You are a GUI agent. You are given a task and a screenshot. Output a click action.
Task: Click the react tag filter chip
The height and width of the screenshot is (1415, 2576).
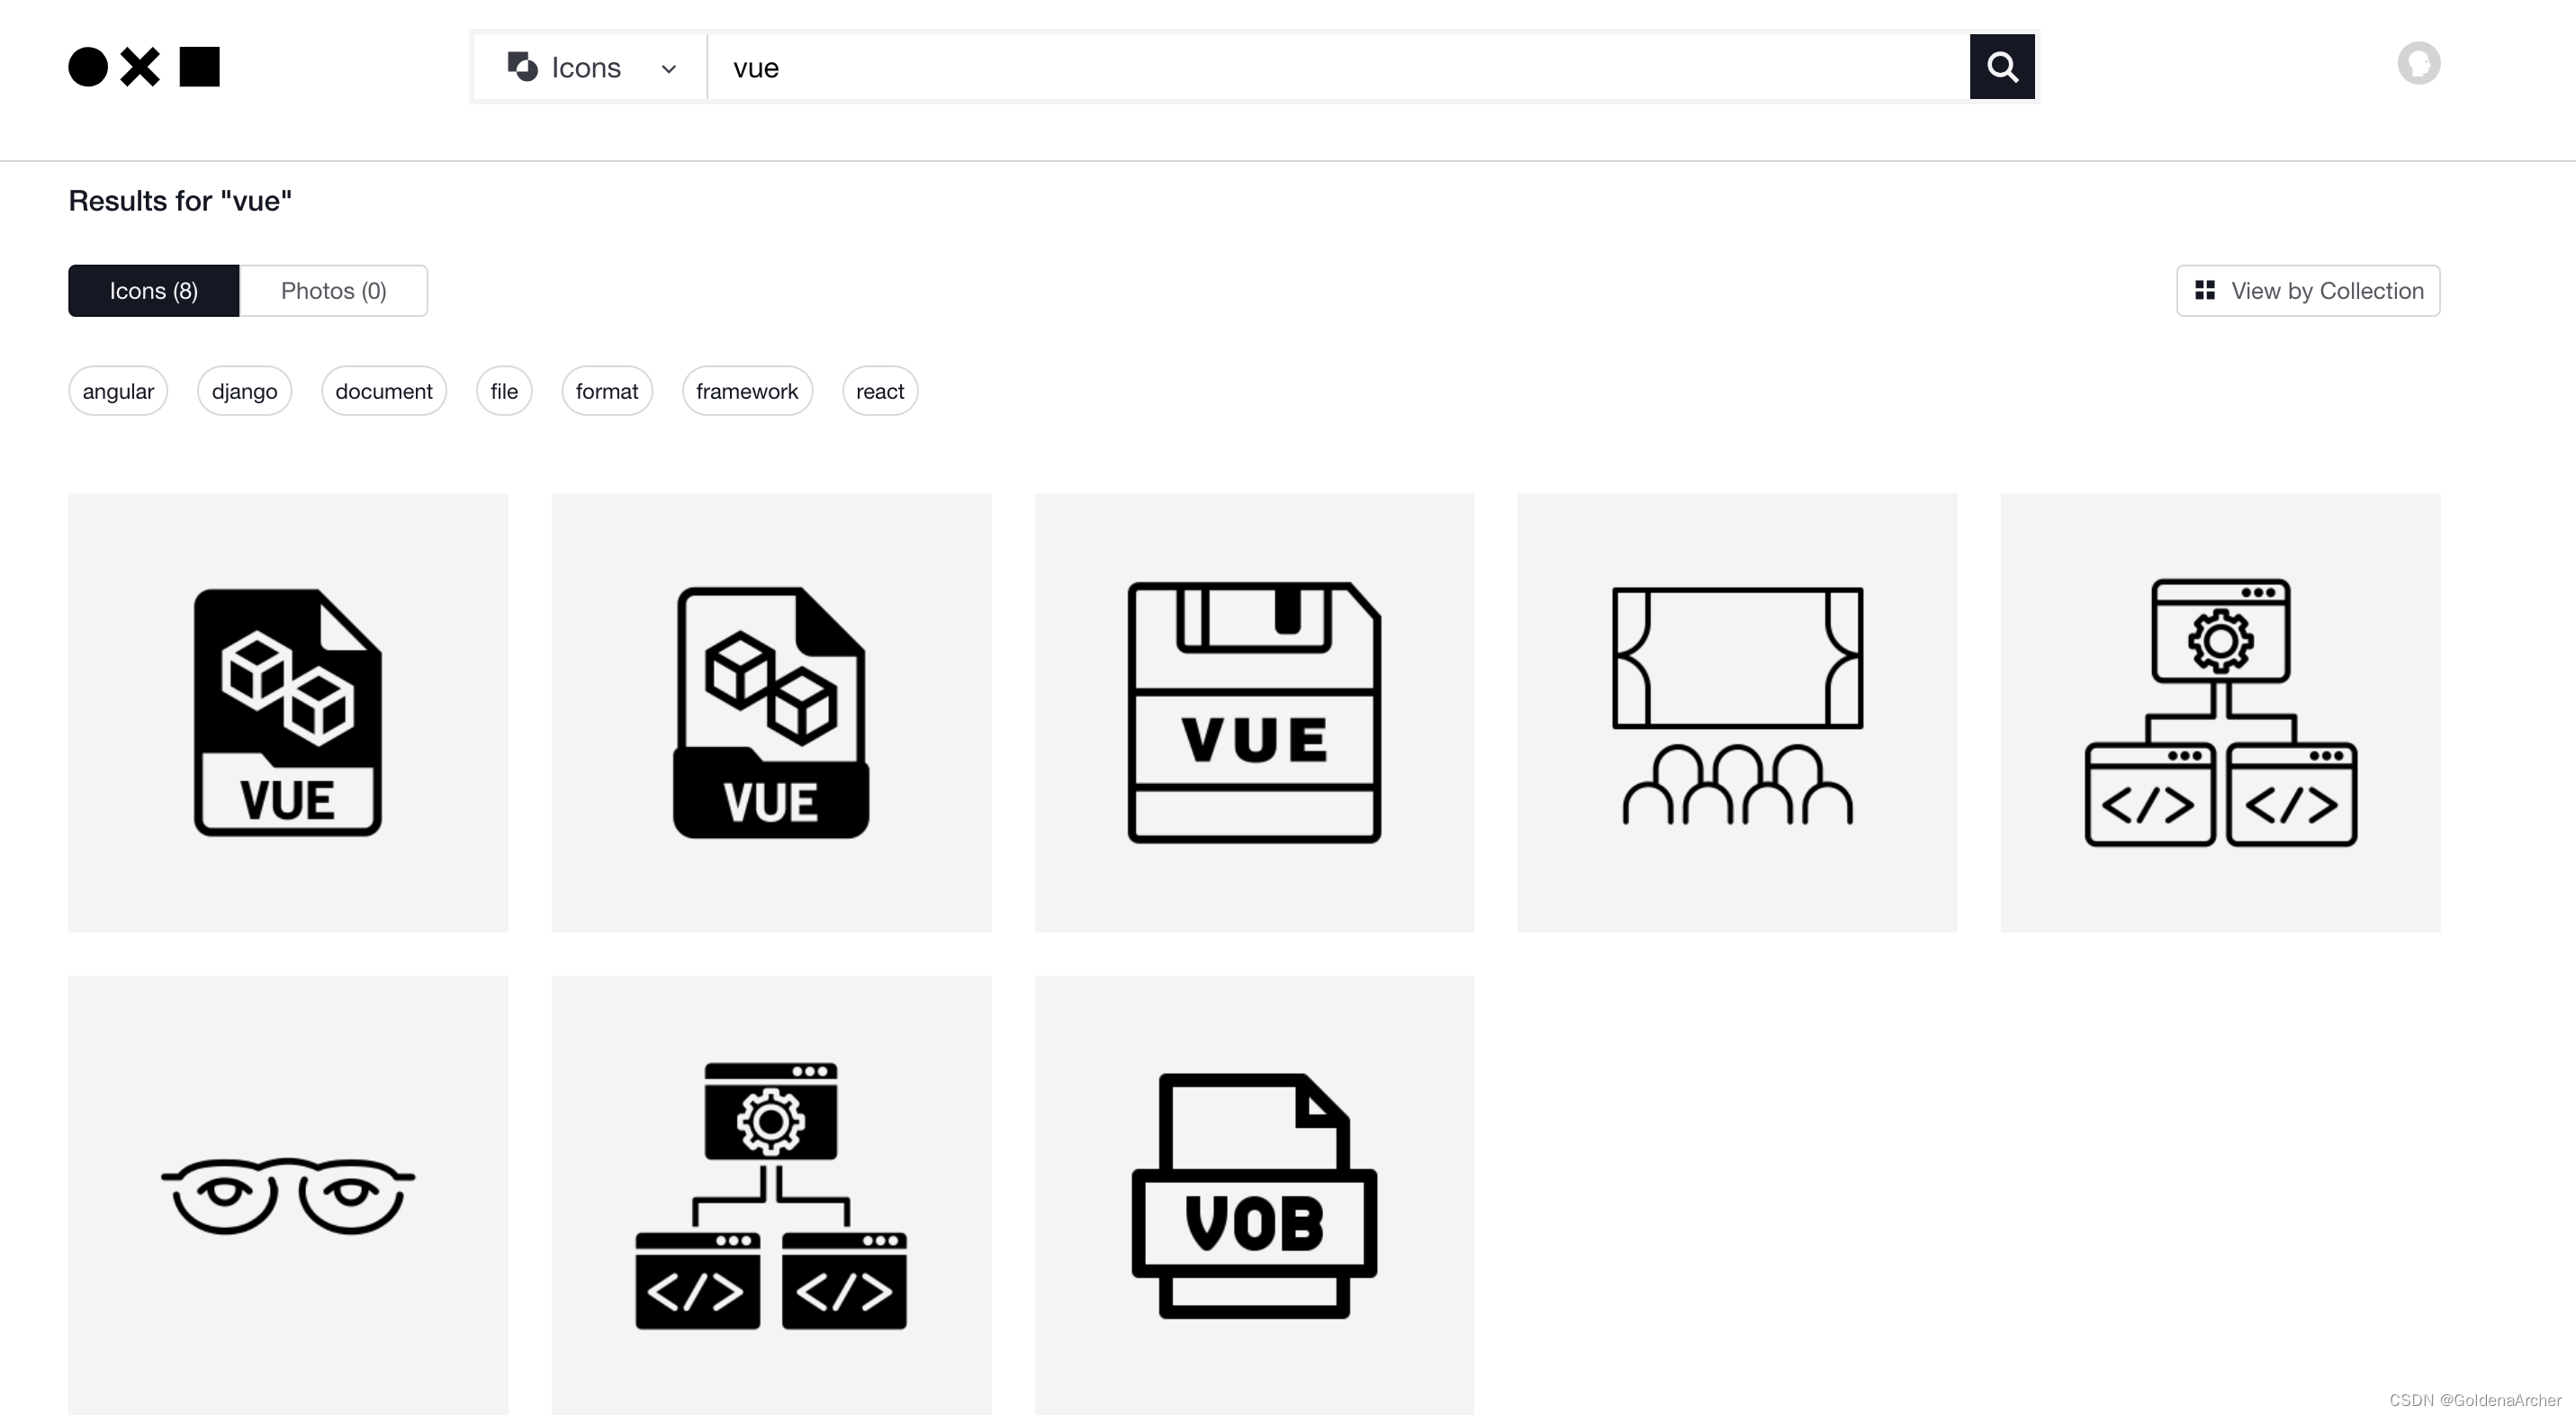pos(879,391)
